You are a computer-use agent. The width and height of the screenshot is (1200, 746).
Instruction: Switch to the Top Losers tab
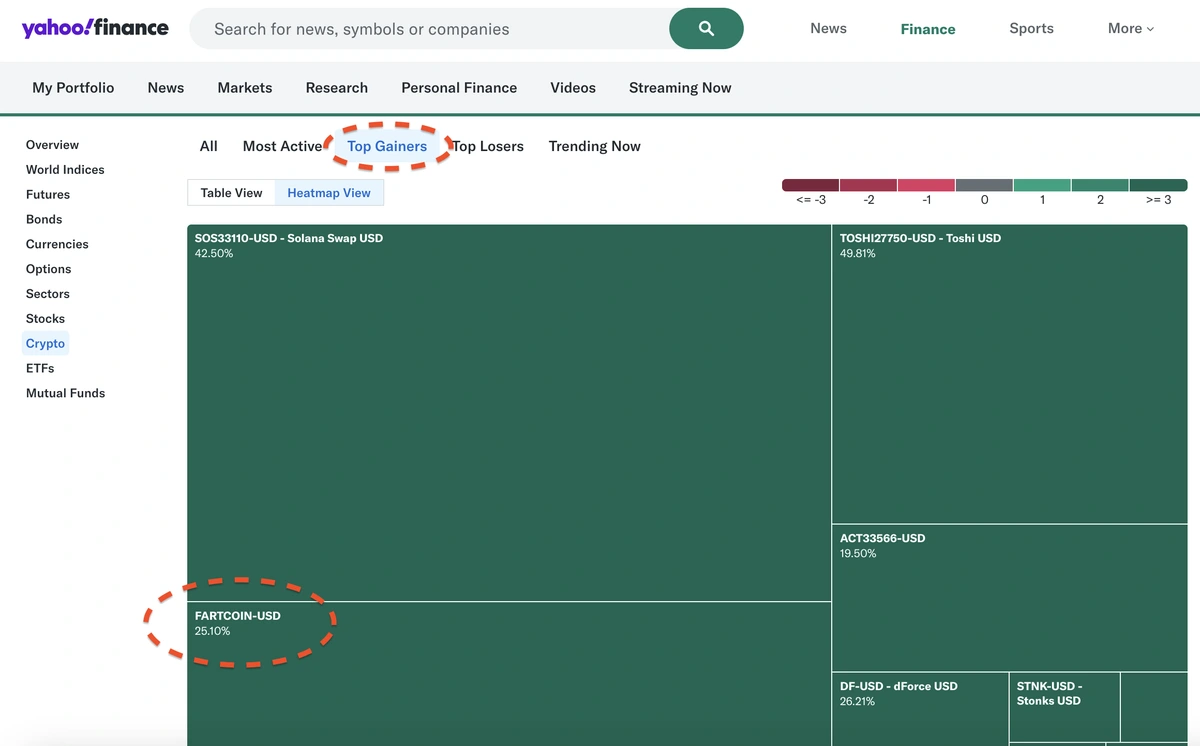coord(488,146)
